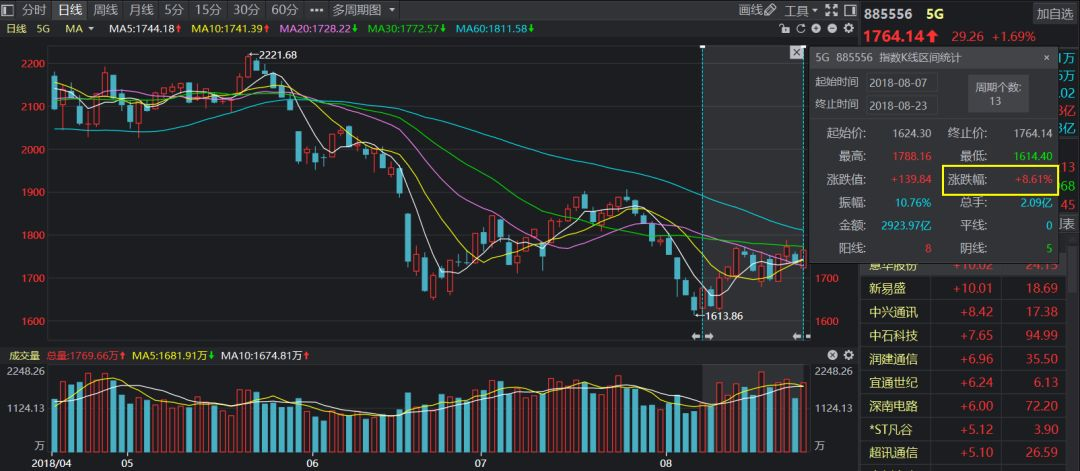The height and width of the screenshot is (471, 1080).
Task: Zoom out the K-line chart (minus icon)
Action: pos(832,28)
